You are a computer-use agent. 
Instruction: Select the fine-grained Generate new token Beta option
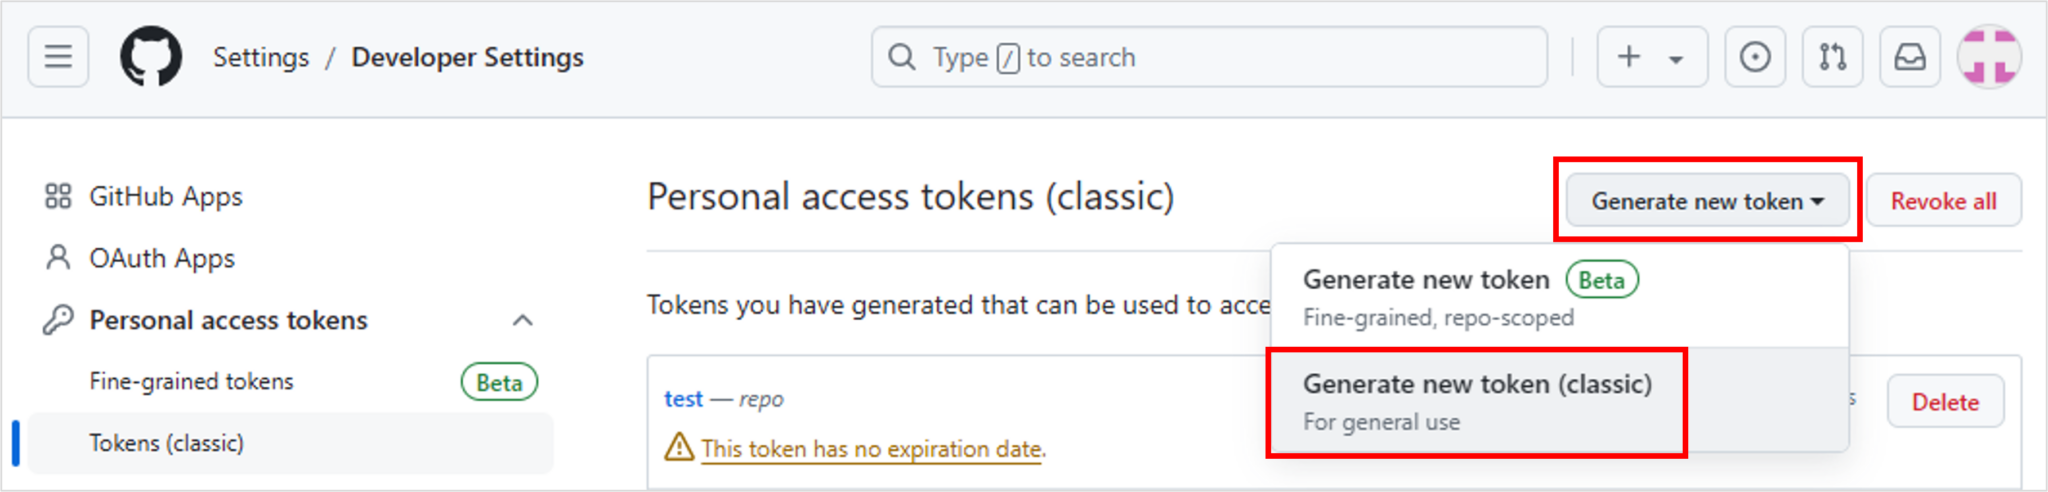(1560, 297)
